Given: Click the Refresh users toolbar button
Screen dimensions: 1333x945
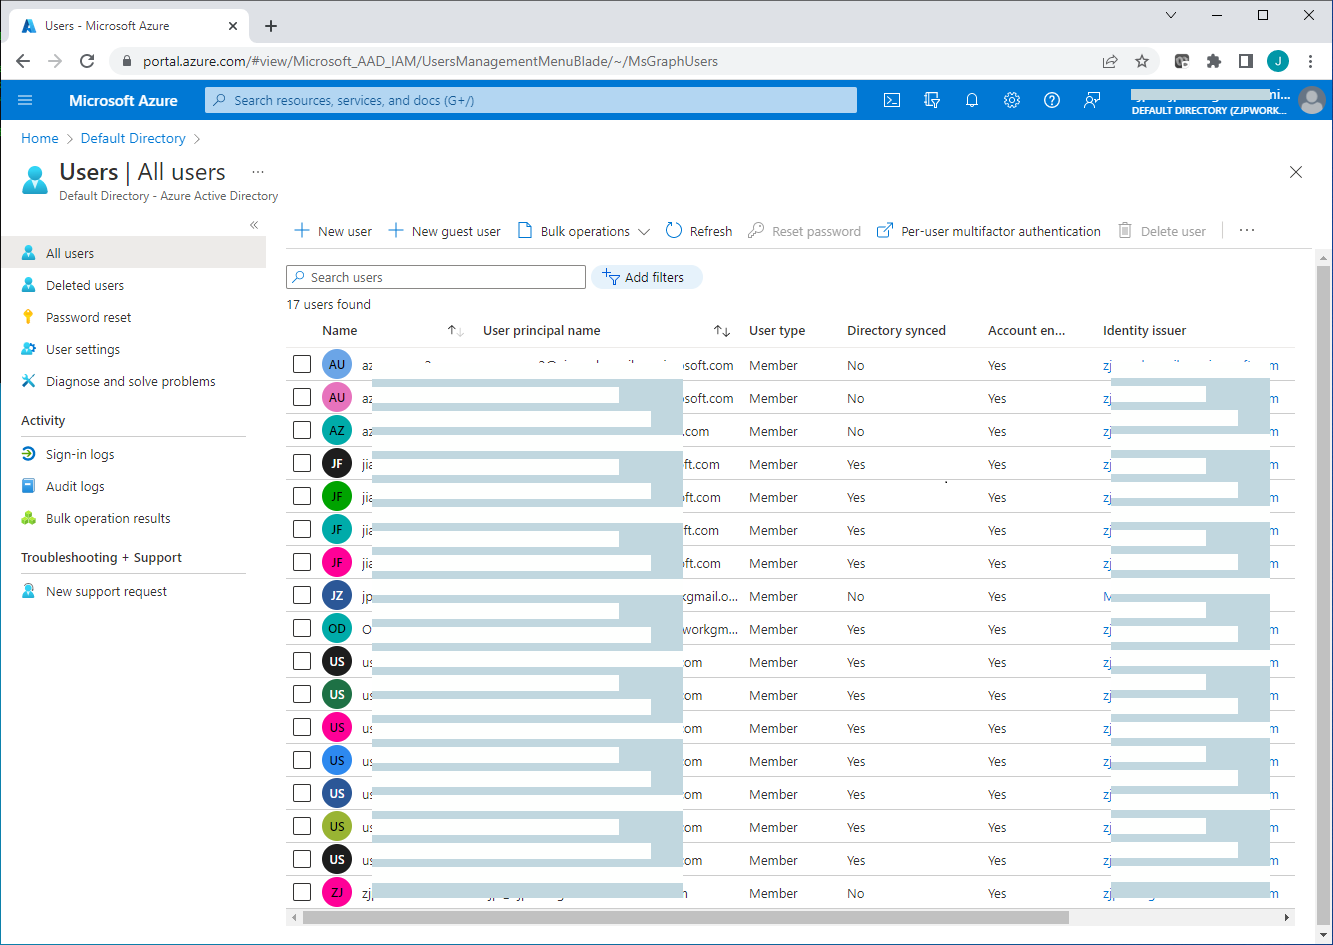Looking at the screenshot, I should pos(699,231).
